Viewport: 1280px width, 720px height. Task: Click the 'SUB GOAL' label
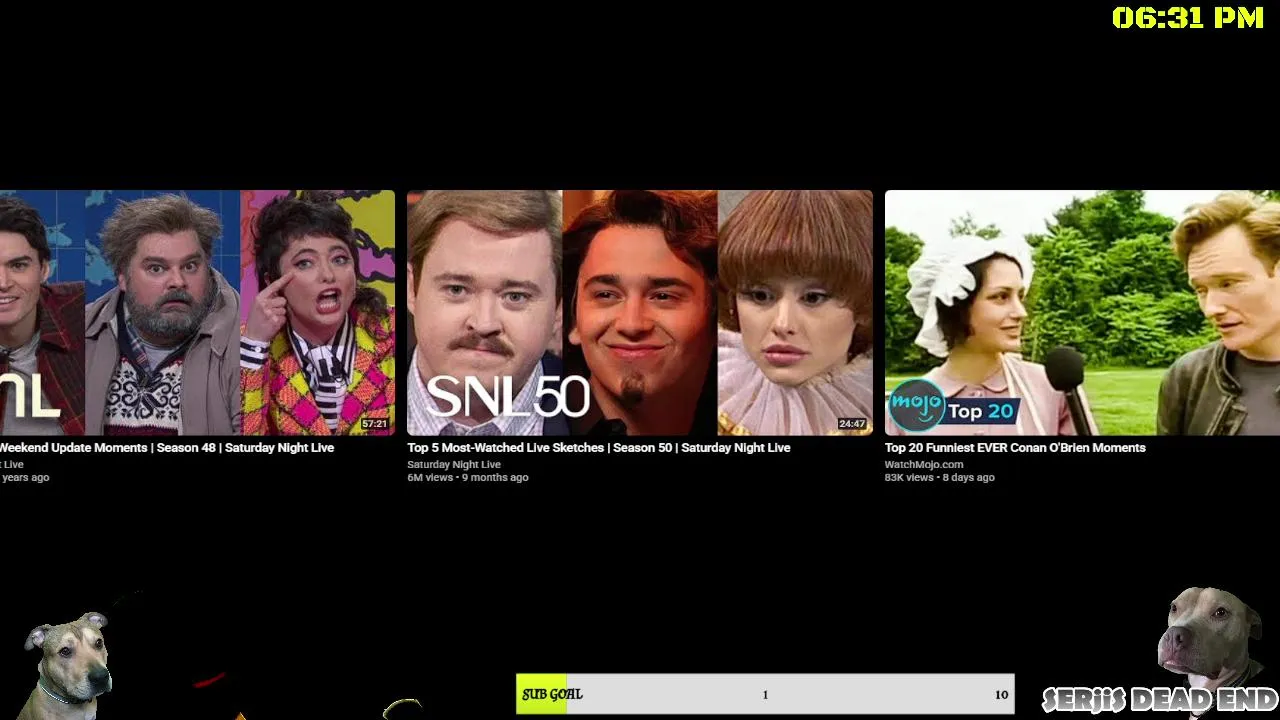click(552, 694)
